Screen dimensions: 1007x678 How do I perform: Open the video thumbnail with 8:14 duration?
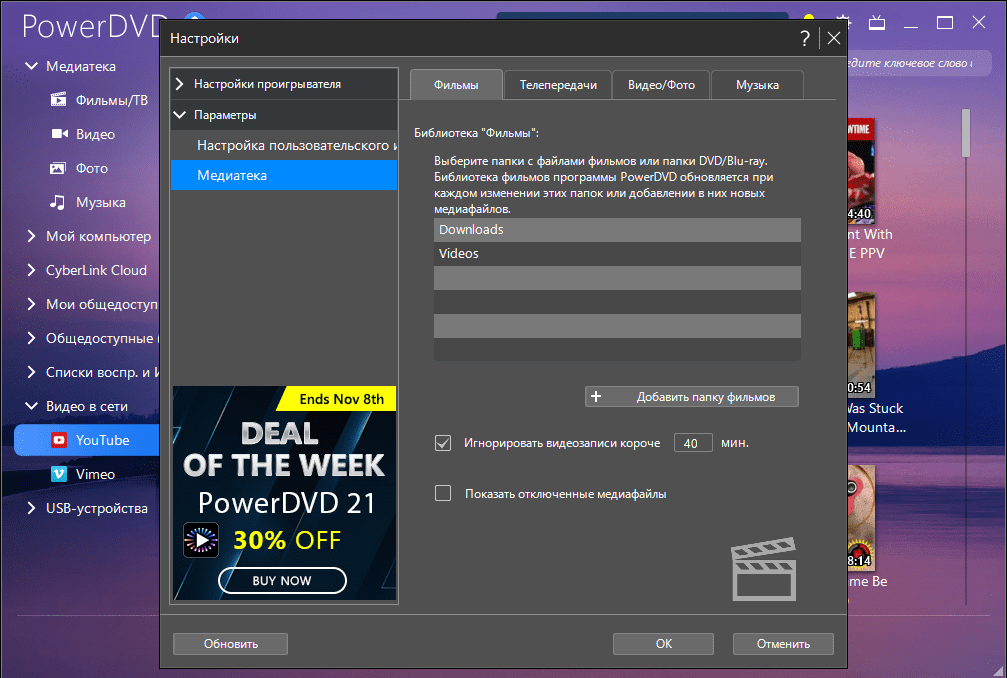pyautogui.click(x=861, y=517)
